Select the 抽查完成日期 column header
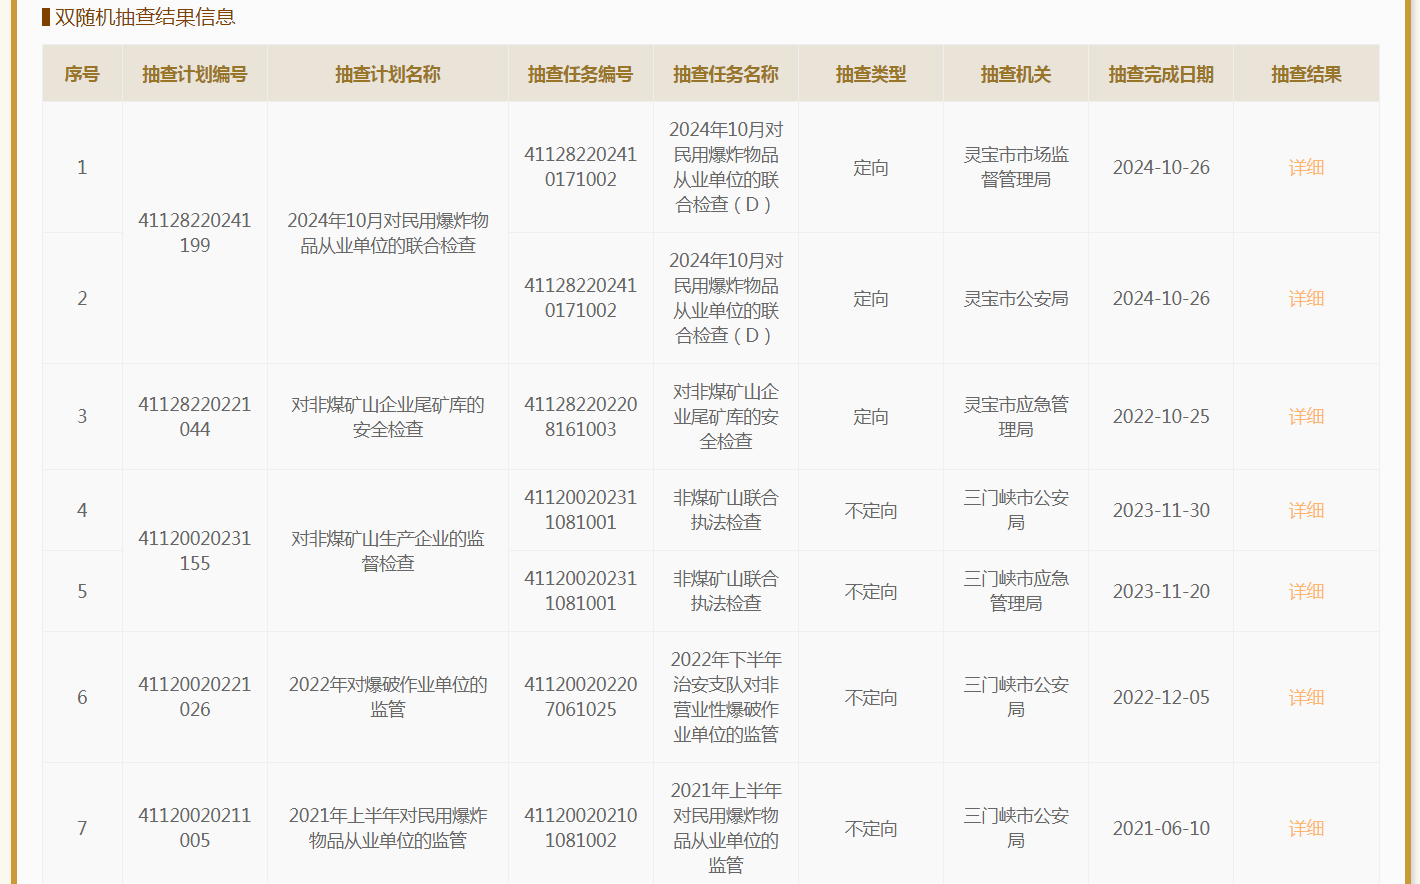Screen dimensions: 1420x884 [x=1160, y=74]
